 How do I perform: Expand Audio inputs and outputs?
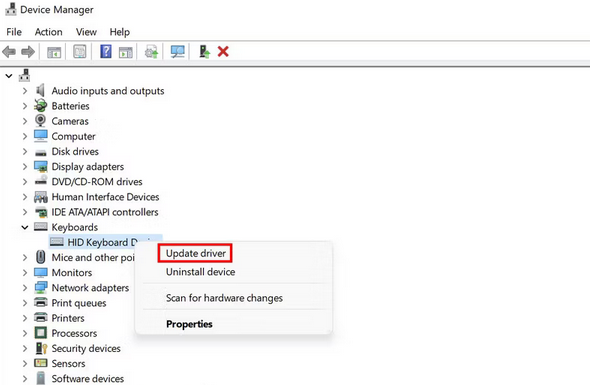click(x=25, y=91)
